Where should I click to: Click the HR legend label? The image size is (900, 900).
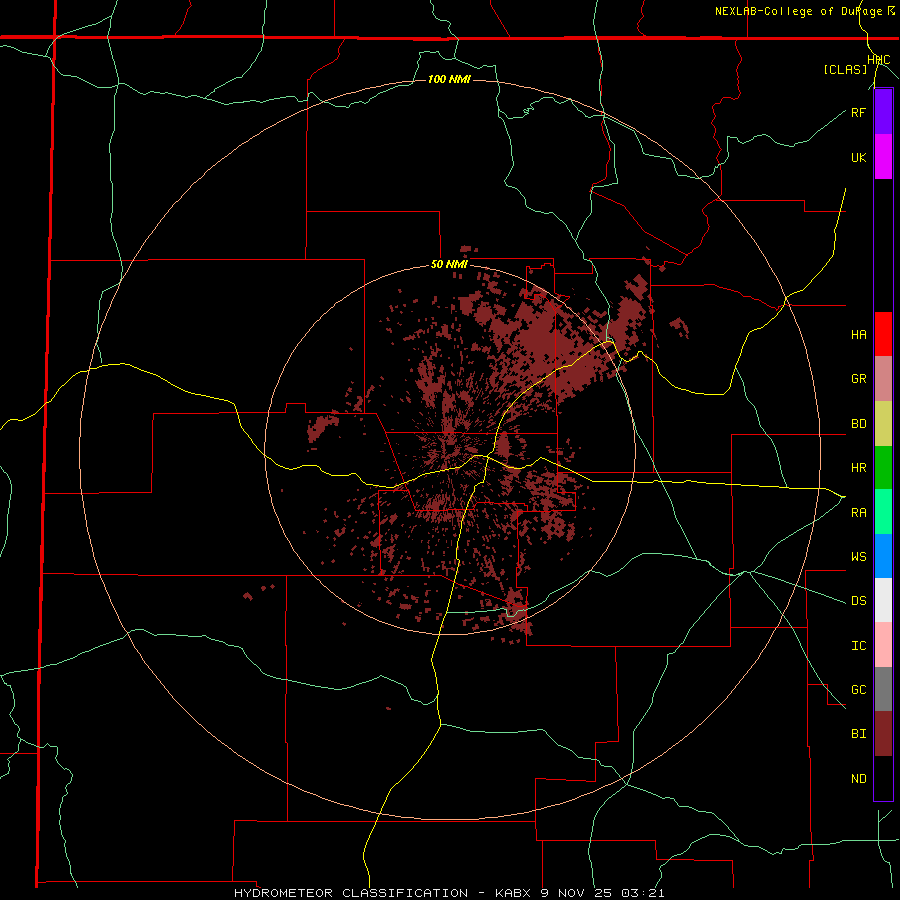tap(858, 468)
